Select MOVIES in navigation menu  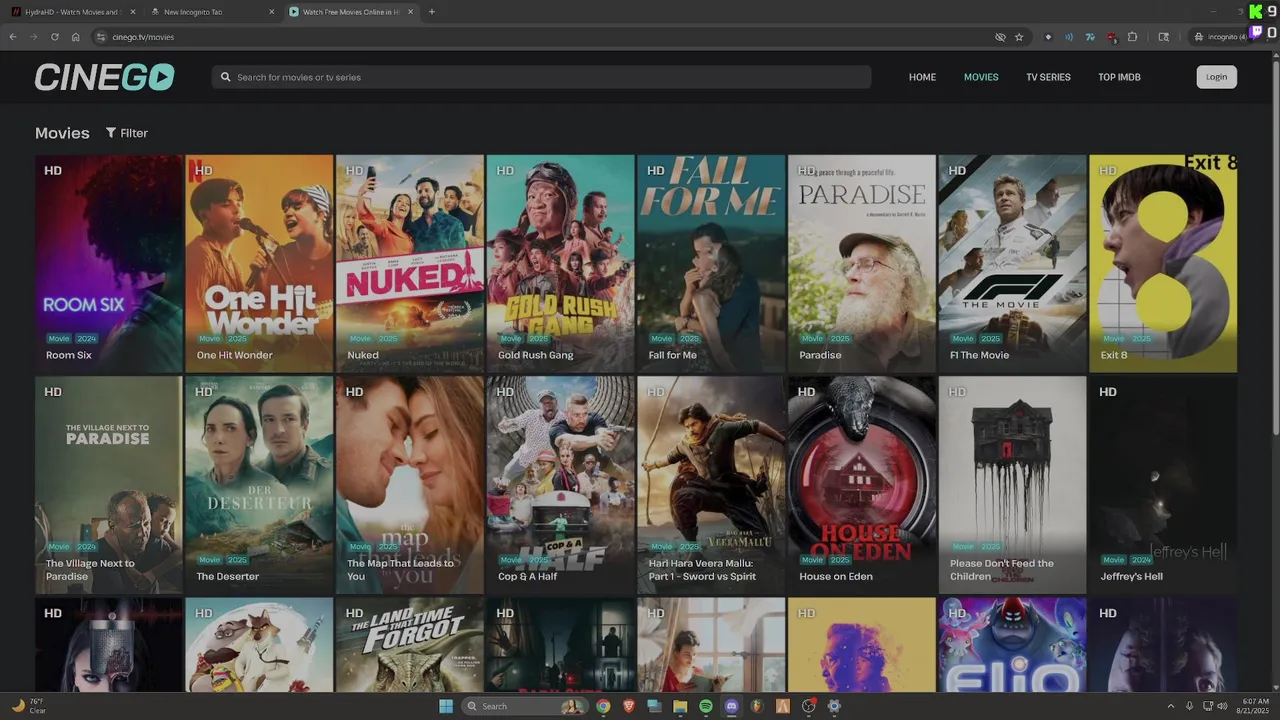tap(981, 77)
